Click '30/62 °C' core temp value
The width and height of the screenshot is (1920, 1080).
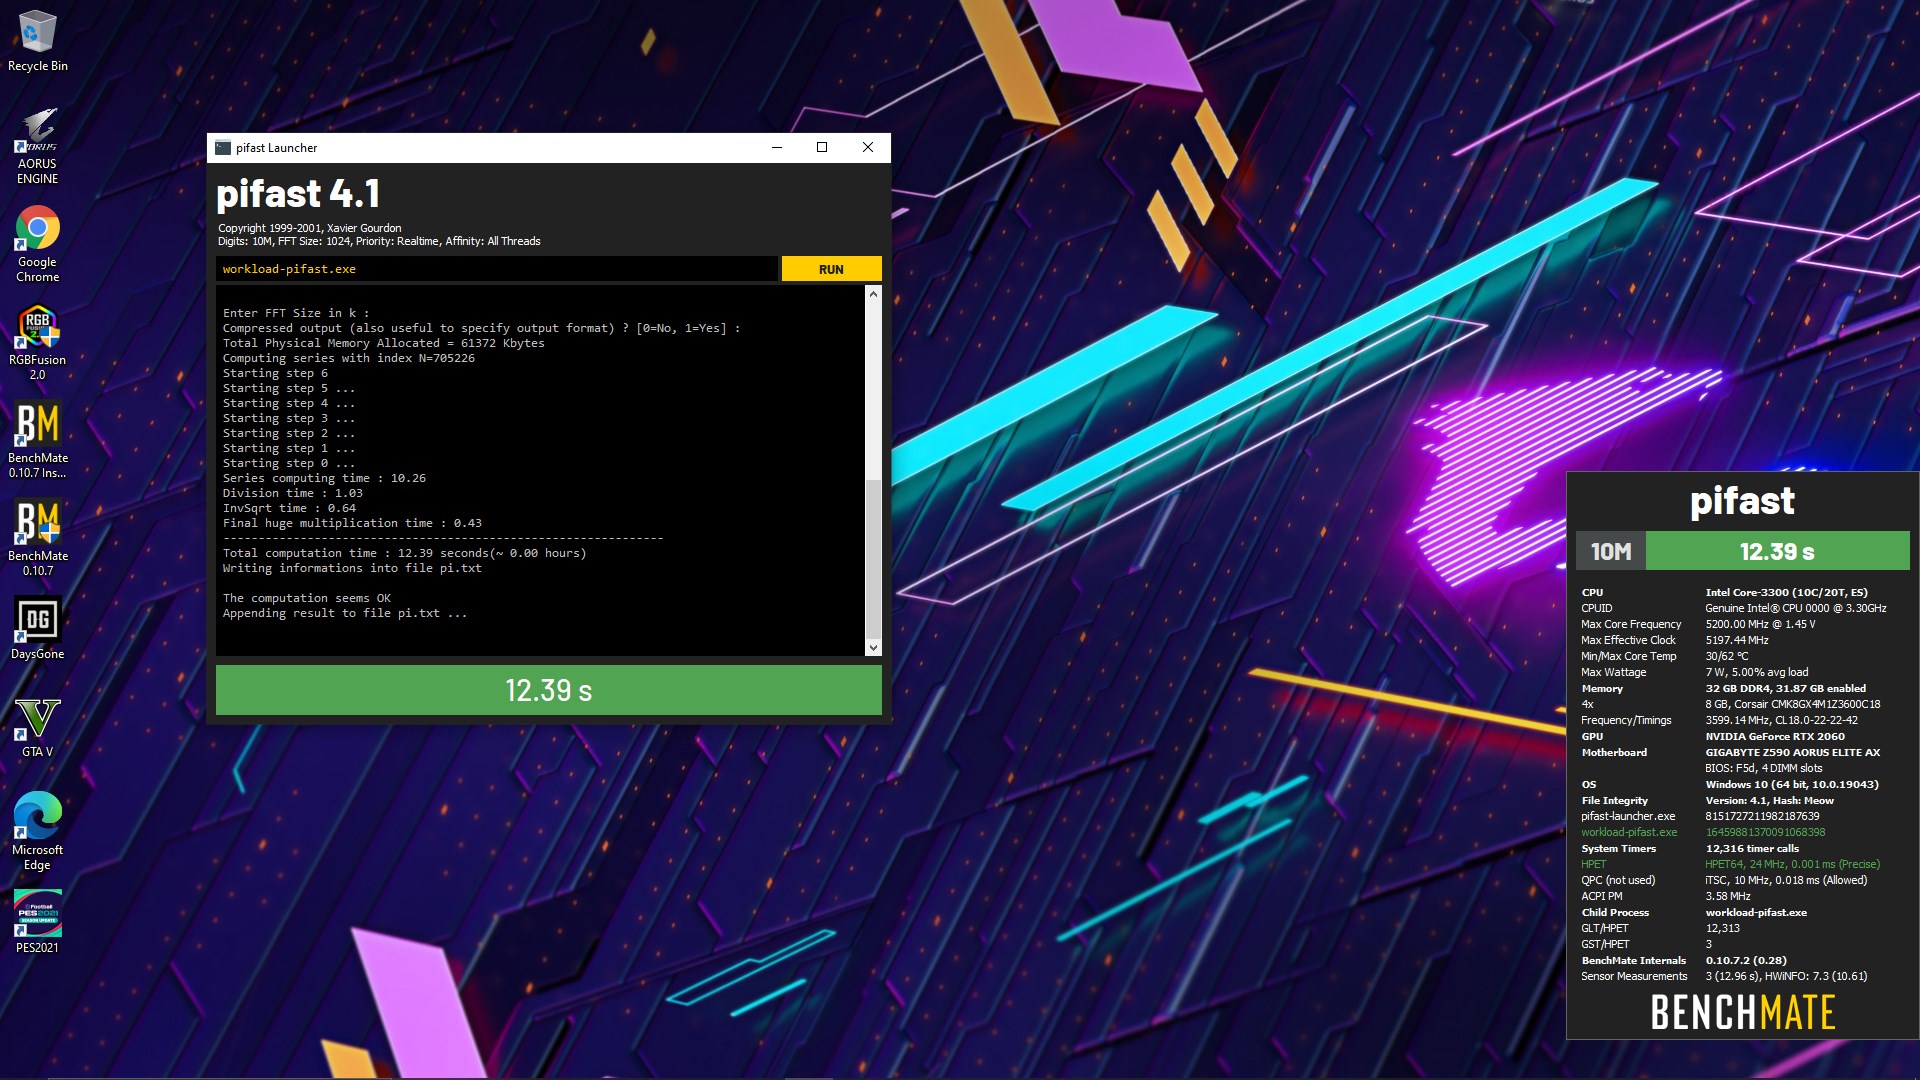coord(1727,656)
